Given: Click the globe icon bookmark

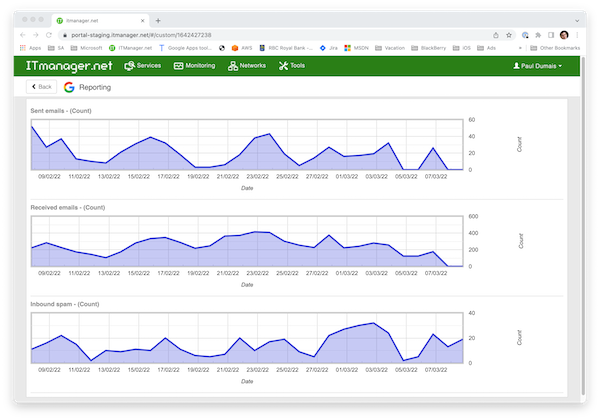Looking at the screenshot, I should tap(222, 48).
